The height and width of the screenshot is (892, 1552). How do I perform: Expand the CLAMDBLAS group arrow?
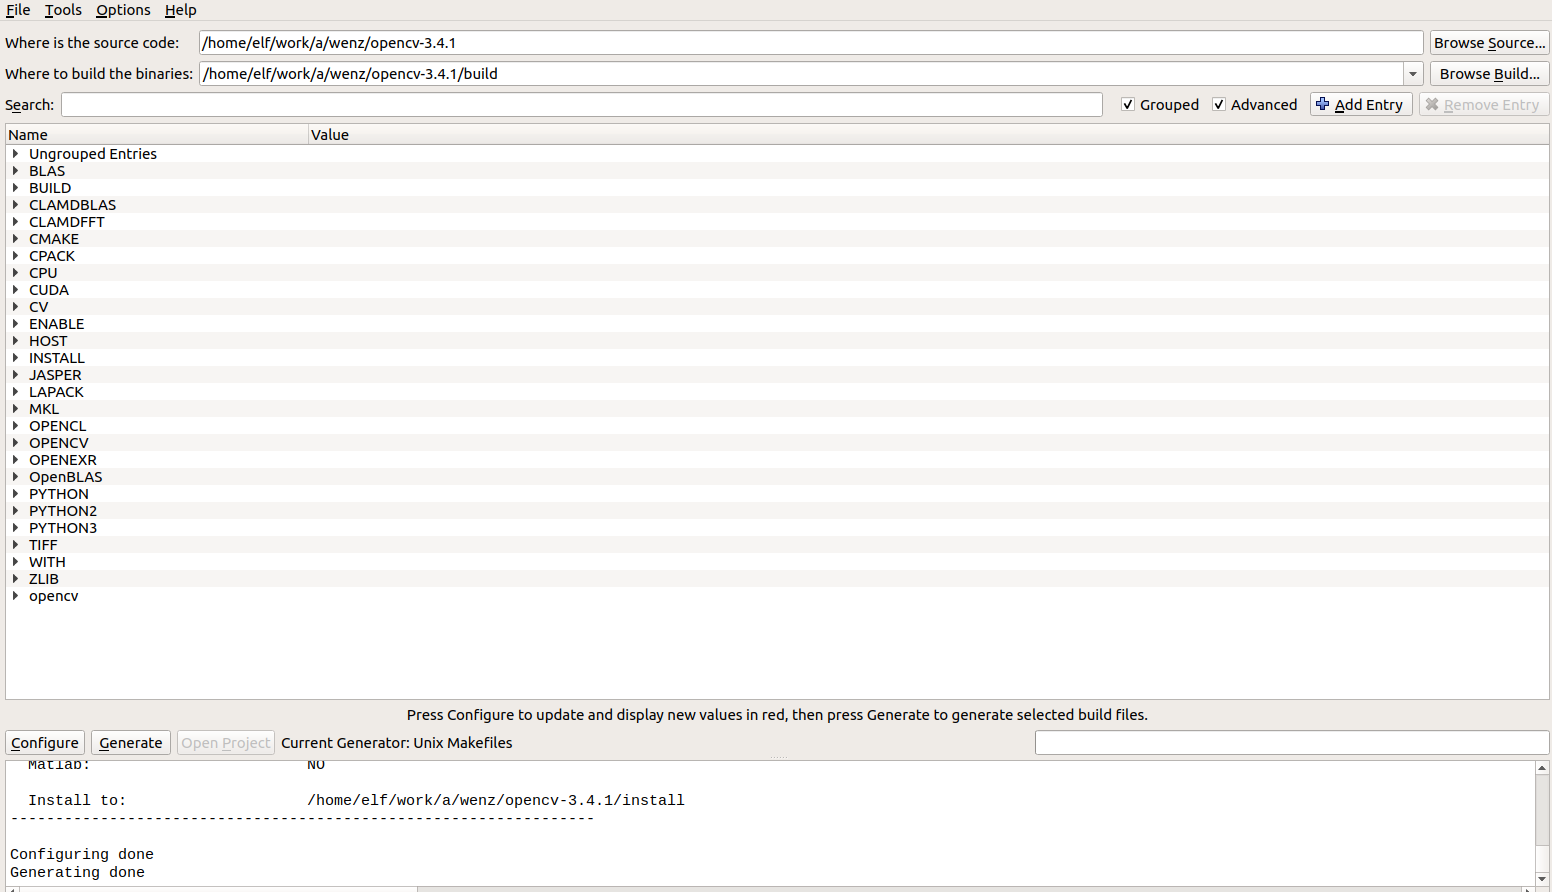tap(15, 205)
